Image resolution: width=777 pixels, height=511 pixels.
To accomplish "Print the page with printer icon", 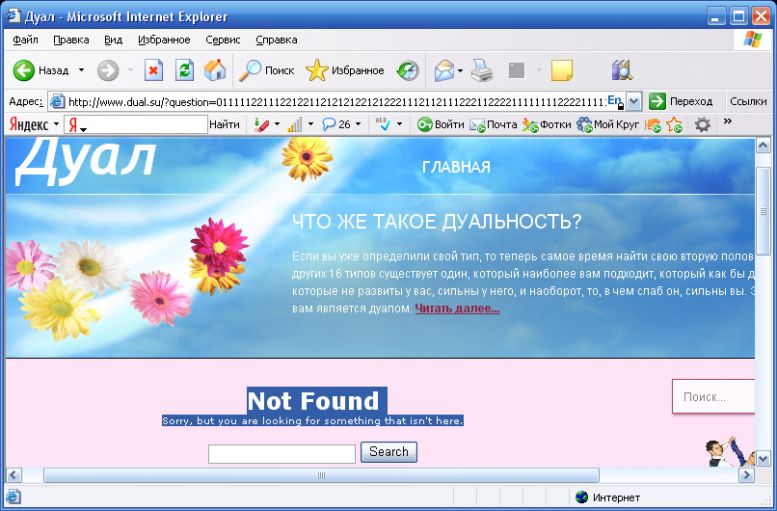I will click(x=482, y=71).
